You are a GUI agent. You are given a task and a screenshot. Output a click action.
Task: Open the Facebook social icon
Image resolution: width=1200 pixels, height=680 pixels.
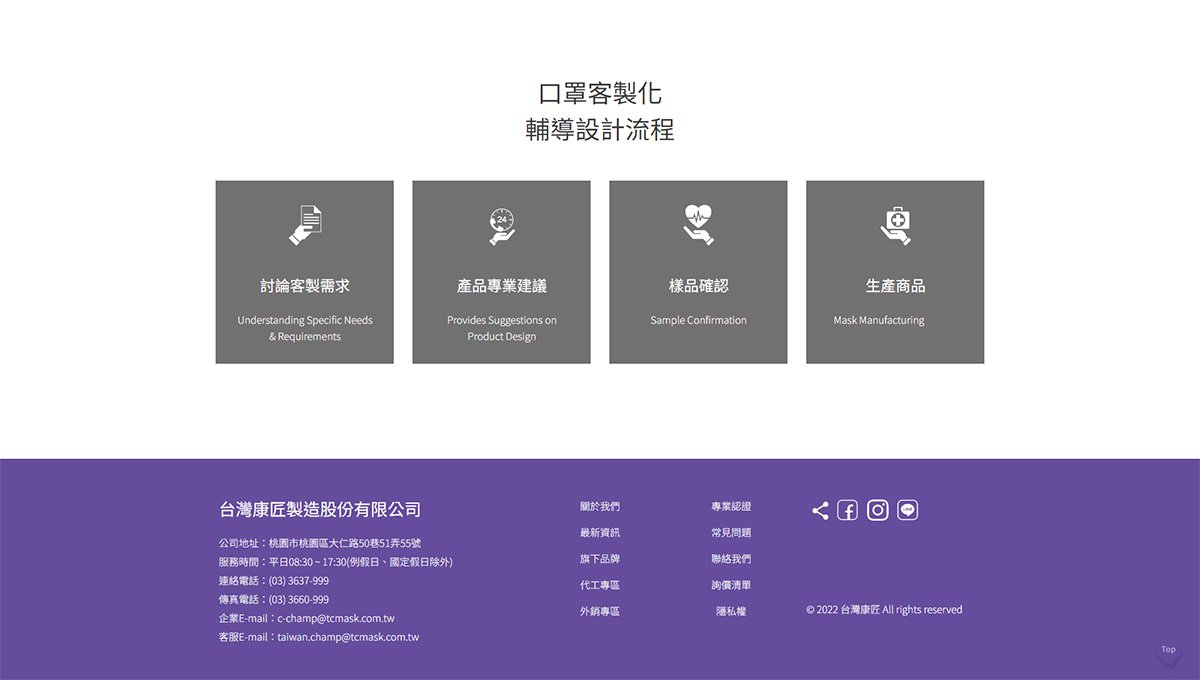point(848,510)
